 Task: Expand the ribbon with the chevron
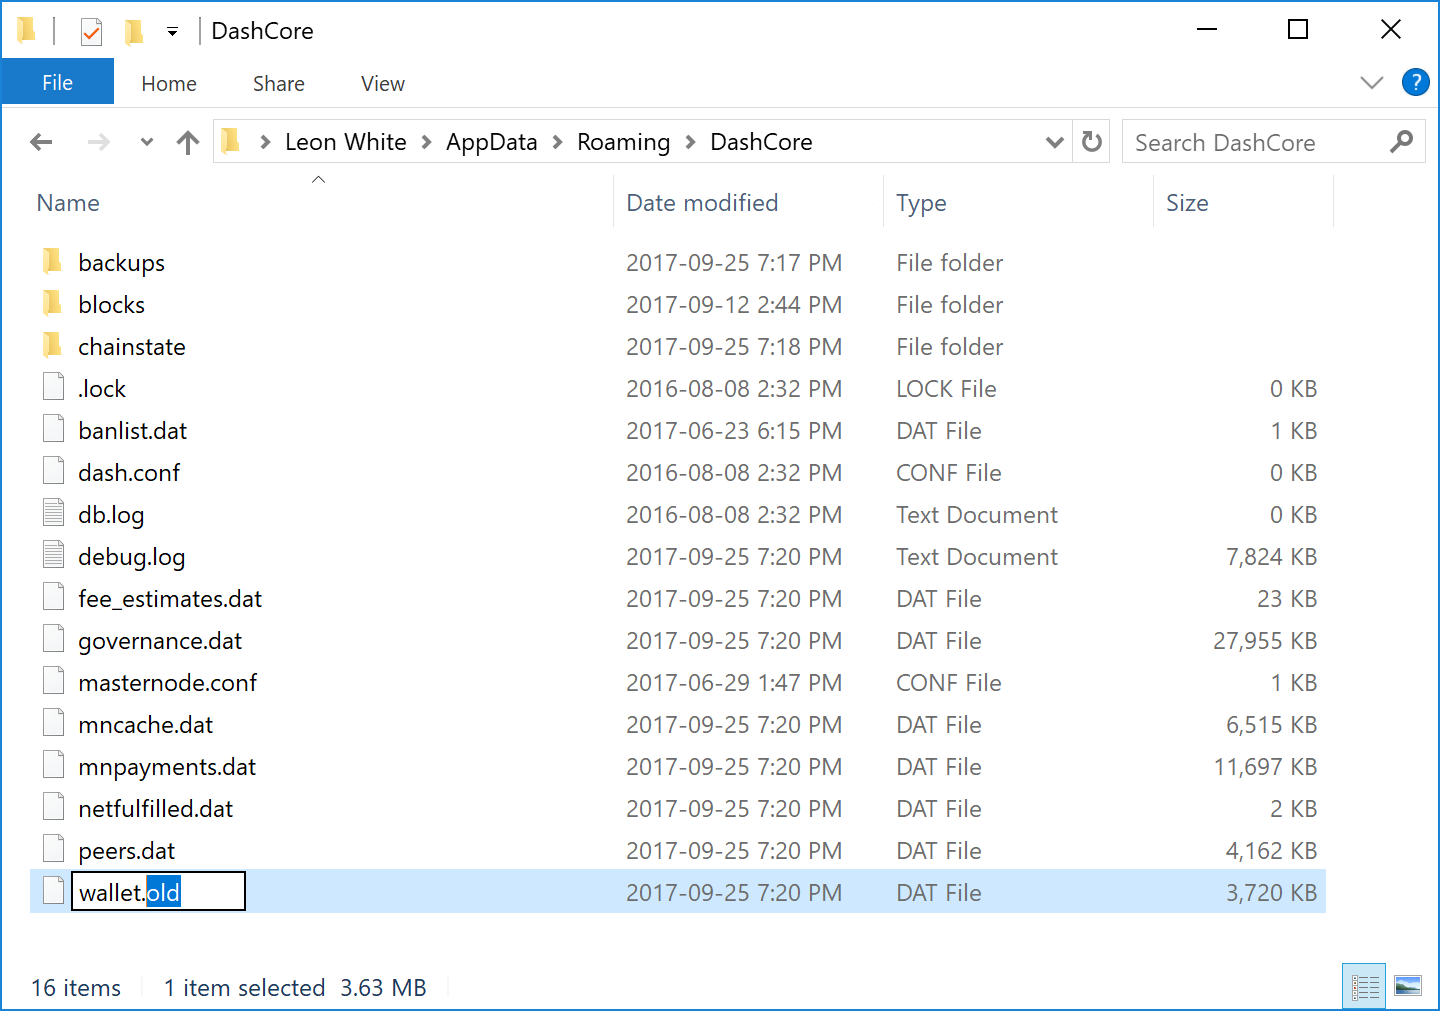click(1372, 82)
